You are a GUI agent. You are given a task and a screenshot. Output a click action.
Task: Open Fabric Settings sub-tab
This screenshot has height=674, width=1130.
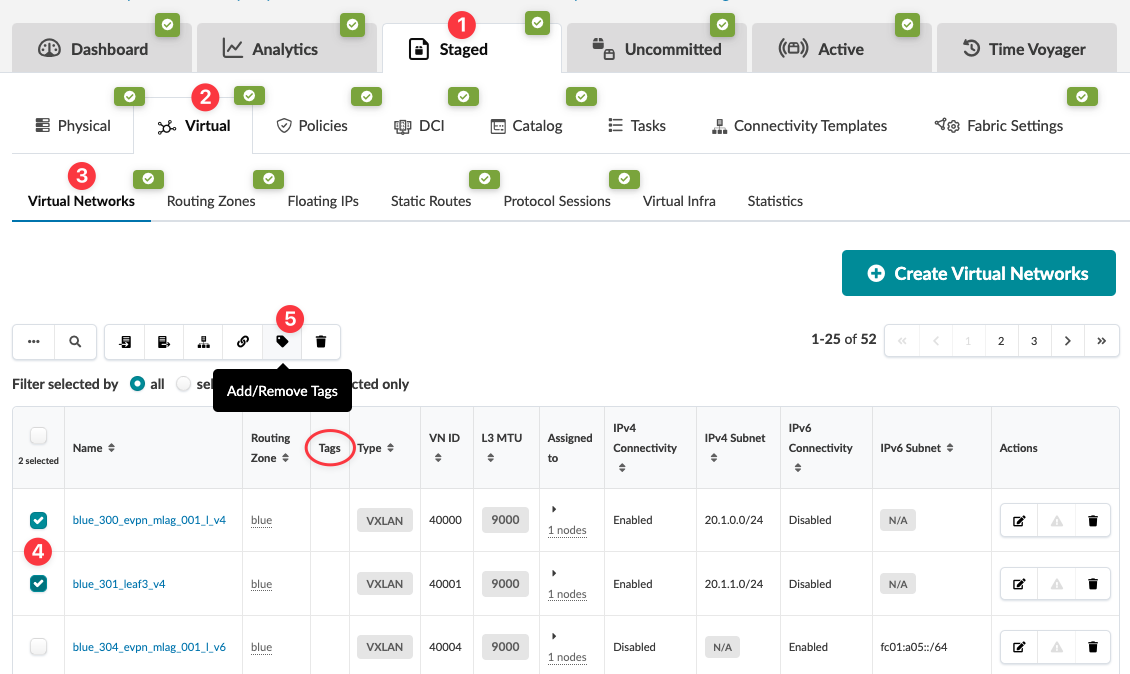coord(999,125)
